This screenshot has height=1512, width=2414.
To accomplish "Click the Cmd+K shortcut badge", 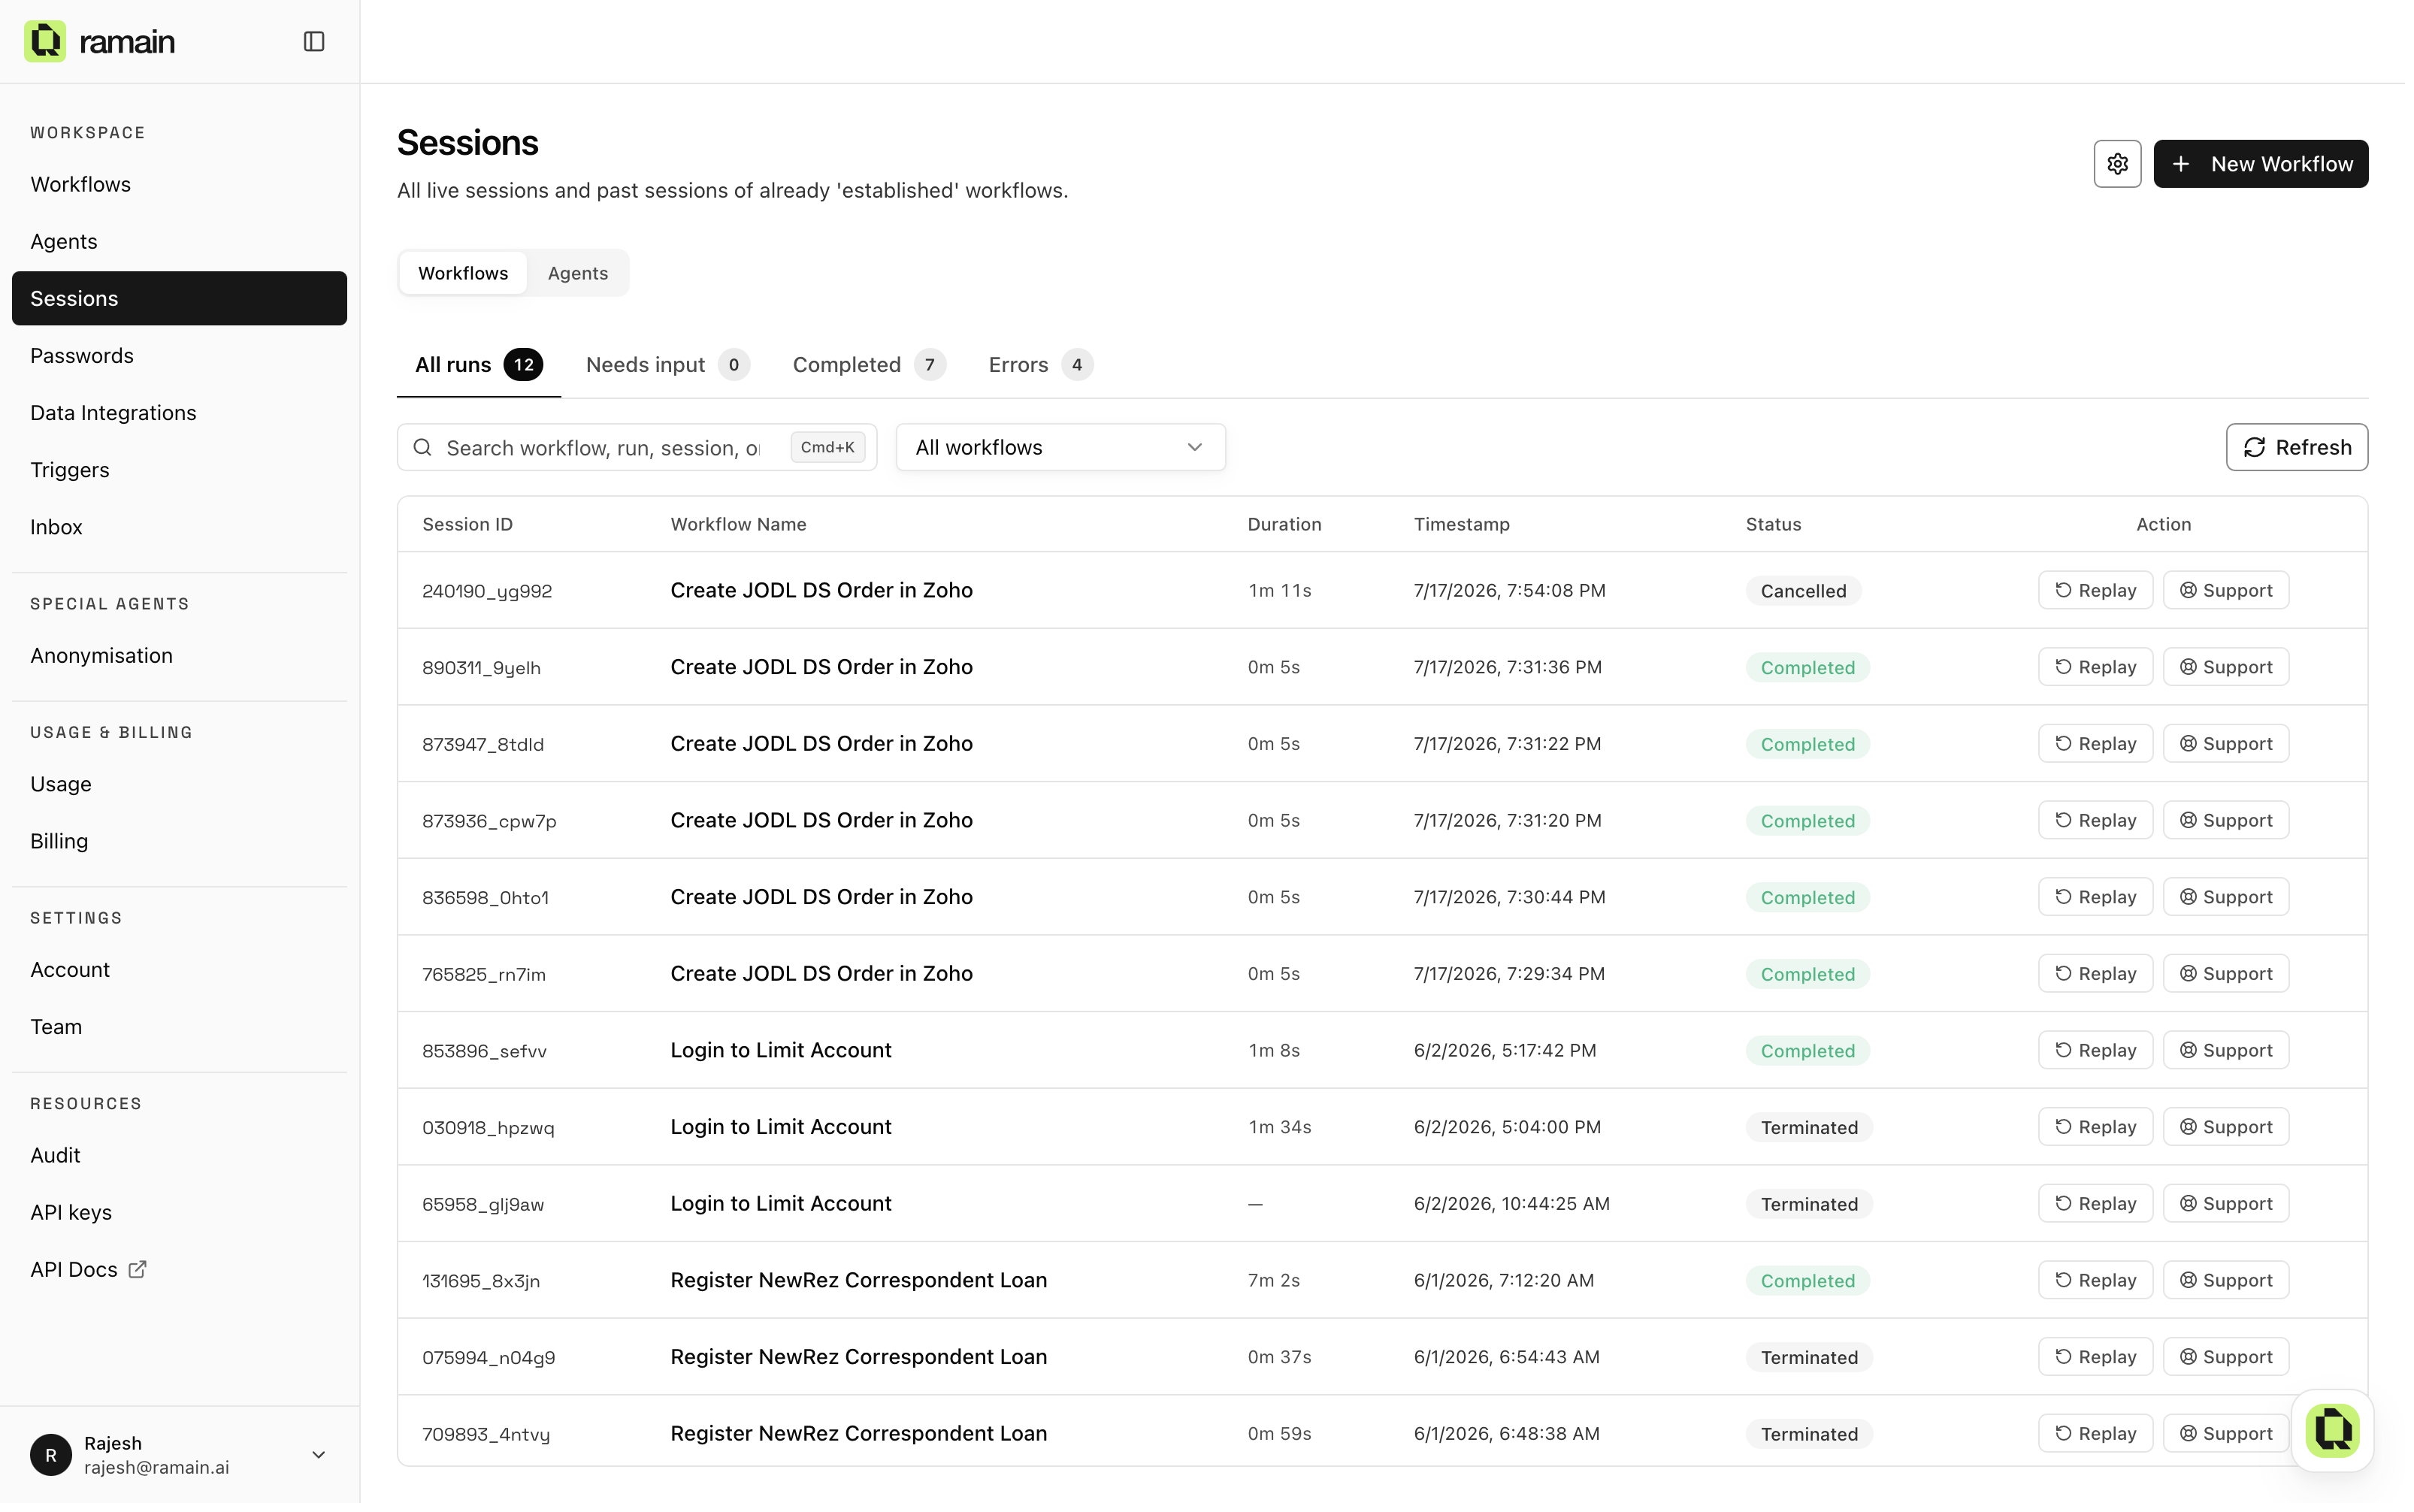I will [827, 447].
